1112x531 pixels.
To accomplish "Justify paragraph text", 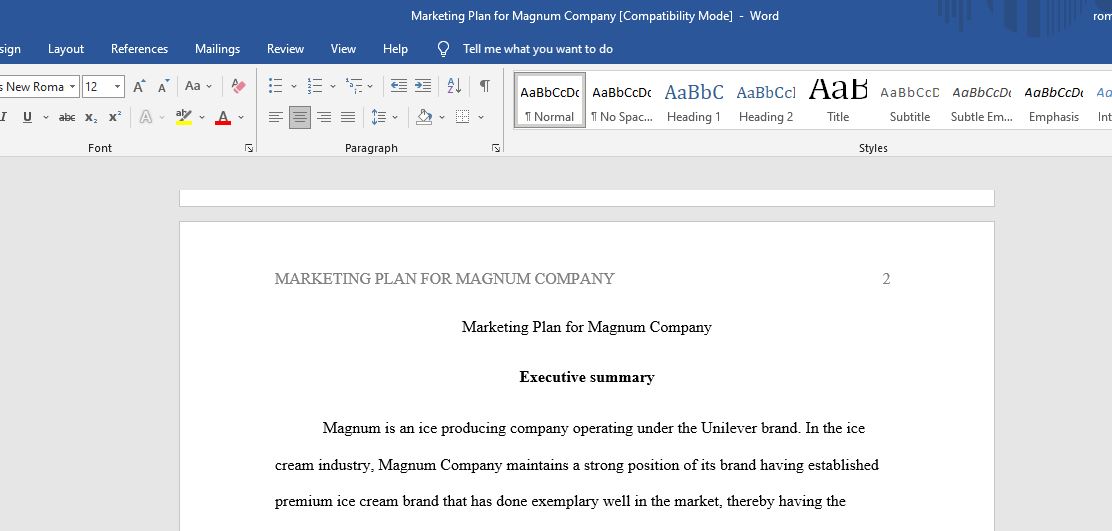I will pyautogui.click(x=348, y=117).
